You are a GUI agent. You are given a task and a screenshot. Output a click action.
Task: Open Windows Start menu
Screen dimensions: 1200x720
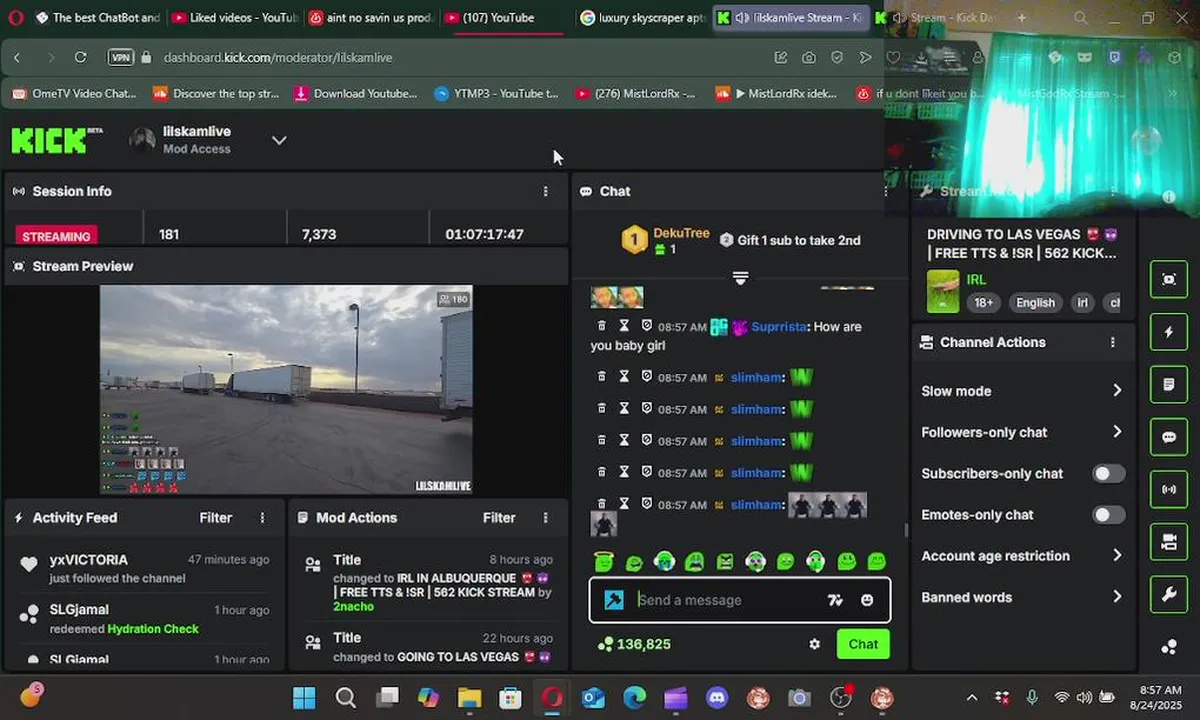304,697
